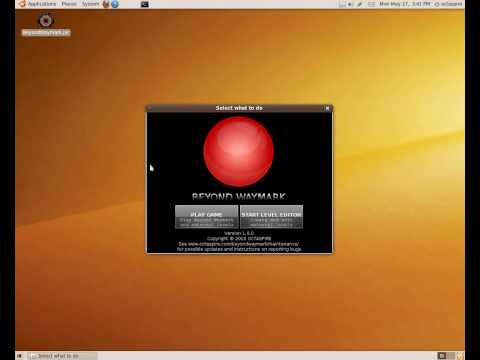The height and width of the screenshot is (360, 480).
Task: Click the octaspire website address text
Action: coord(244,244)
